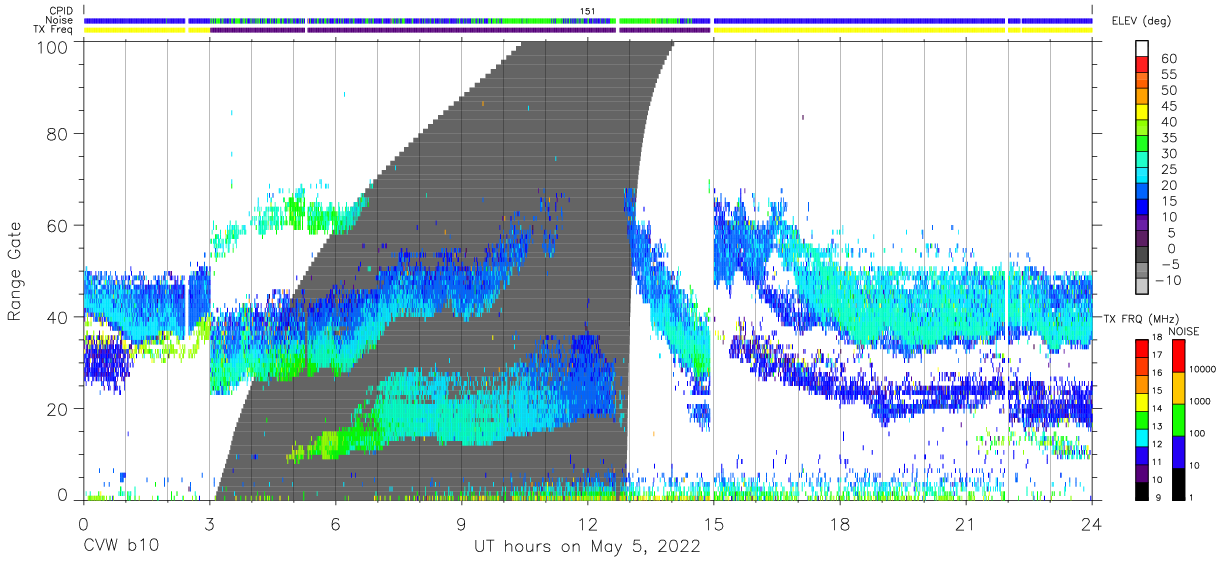
Task: Select the green swatch in NOISE colorbar
Action: point(1178,419)
